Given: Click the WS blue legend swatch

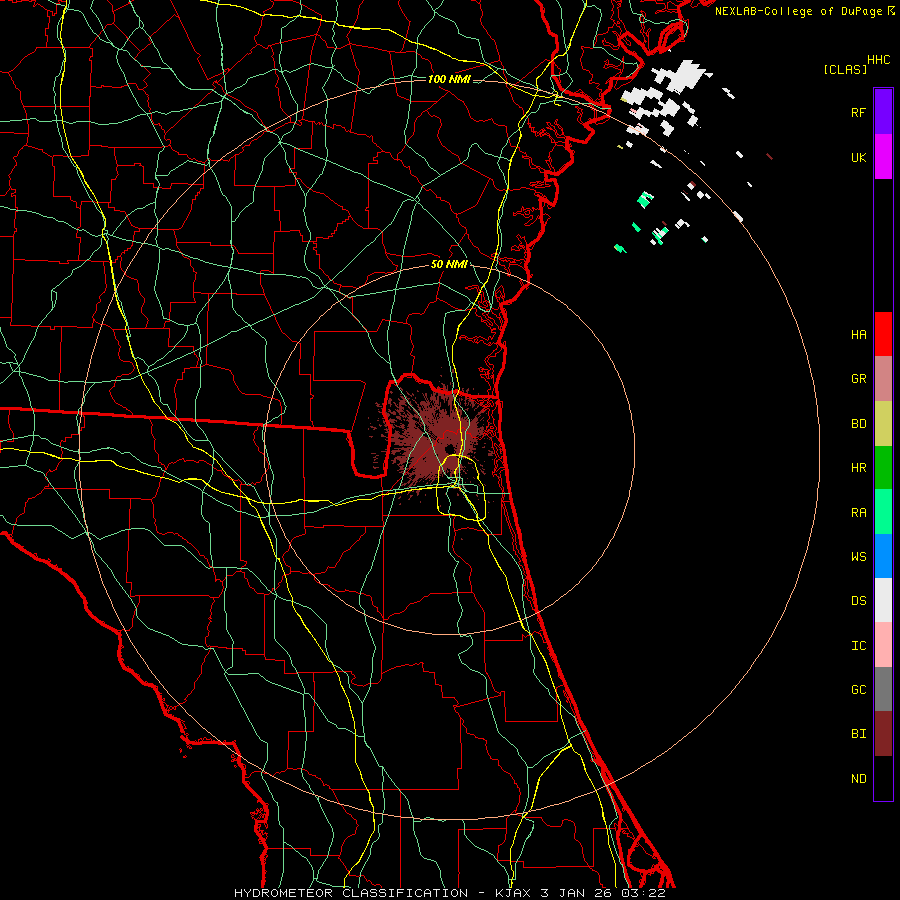Looking at the screenshot, I should (883, 556).
